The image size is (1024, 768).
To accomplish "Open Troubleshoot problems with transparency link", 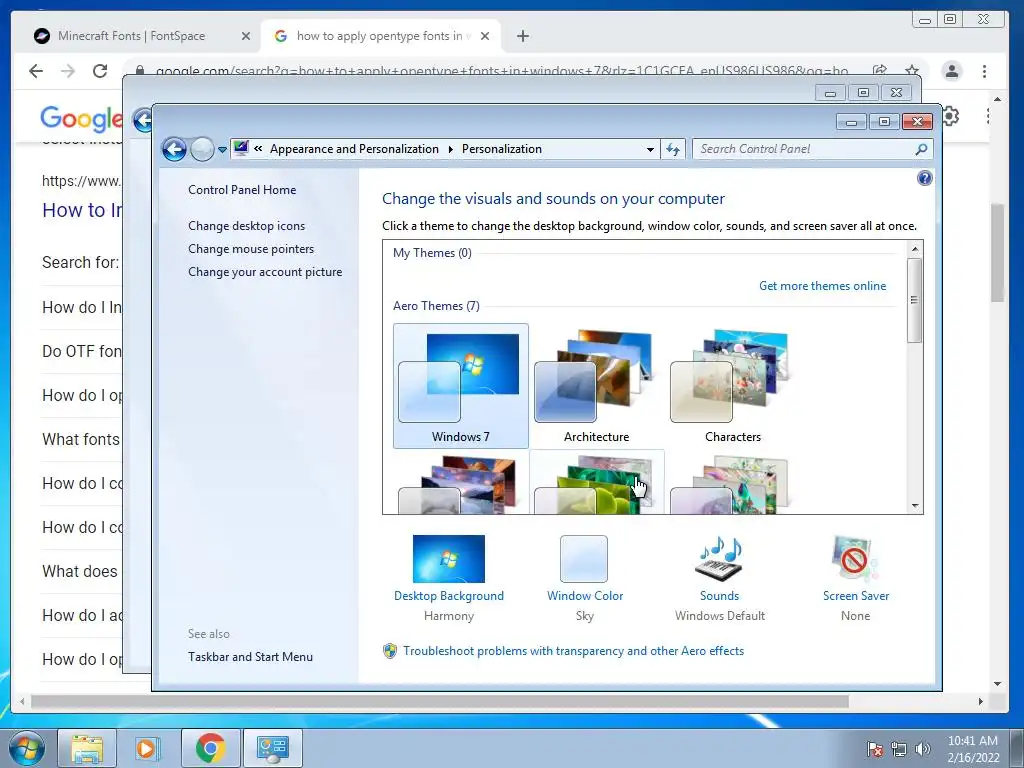I will (x=573, y=651).
